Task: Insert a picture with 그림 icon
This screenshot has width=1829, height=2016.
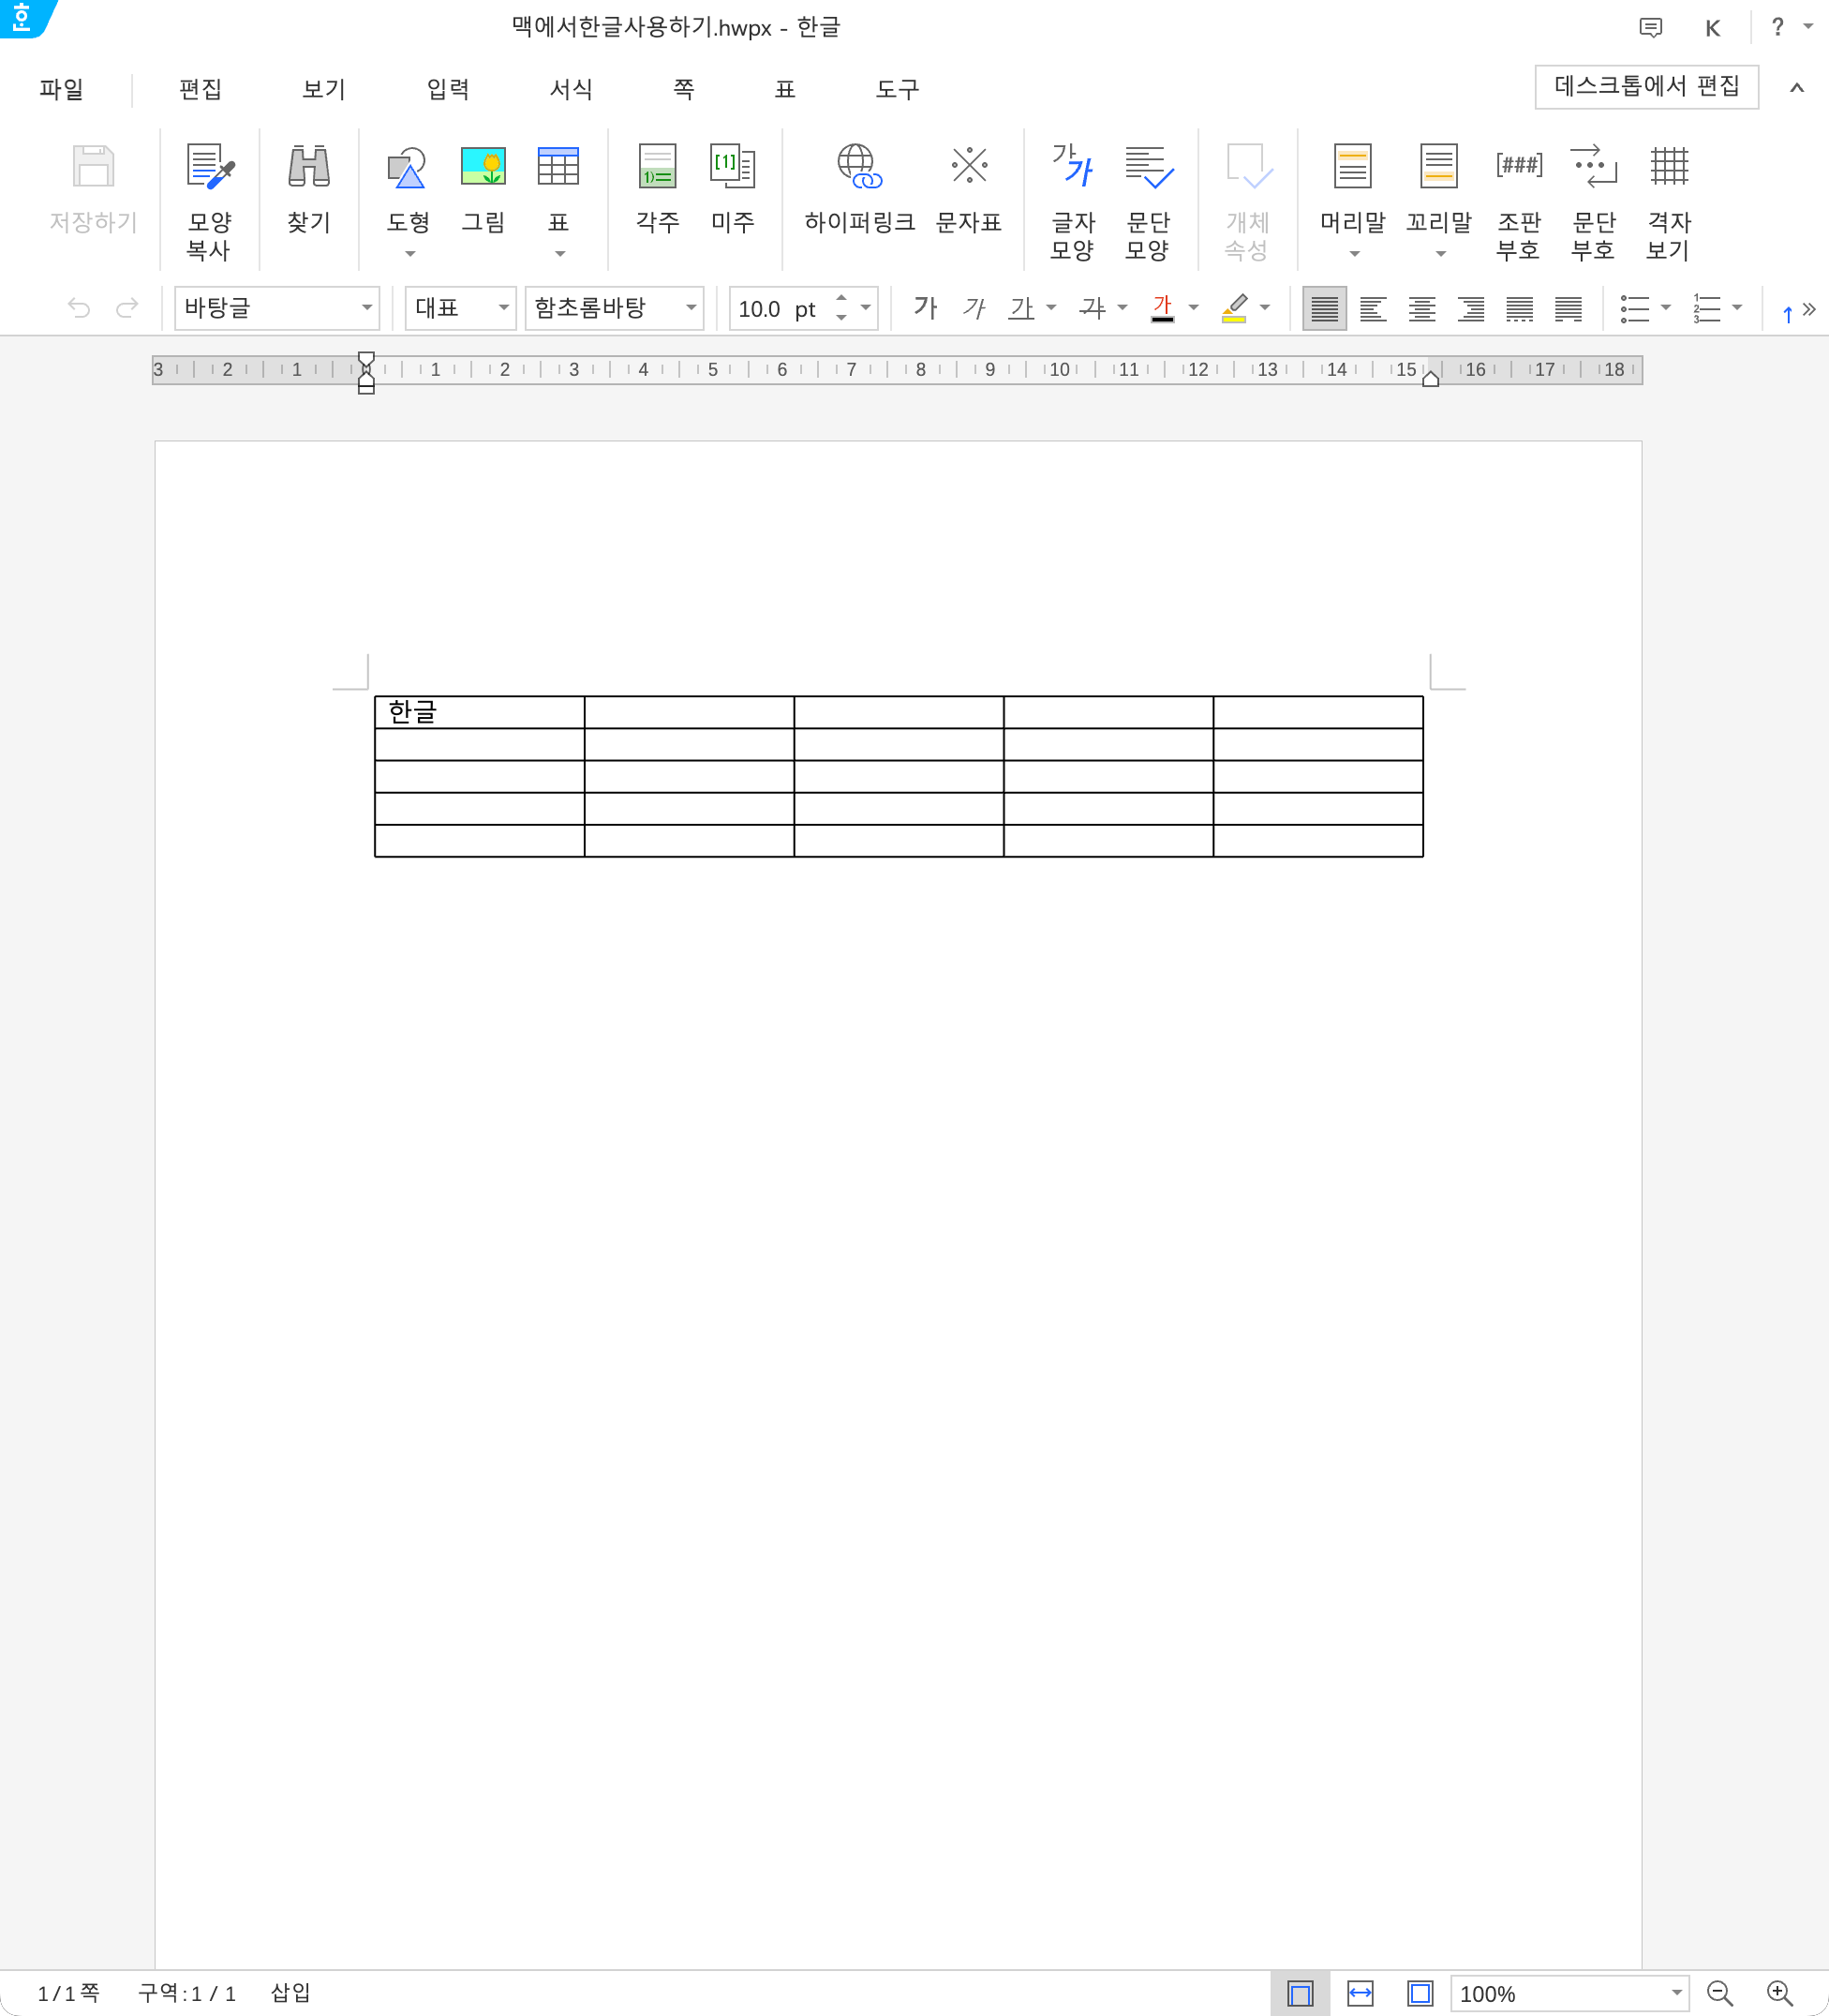Action: [x=483, y=167]
